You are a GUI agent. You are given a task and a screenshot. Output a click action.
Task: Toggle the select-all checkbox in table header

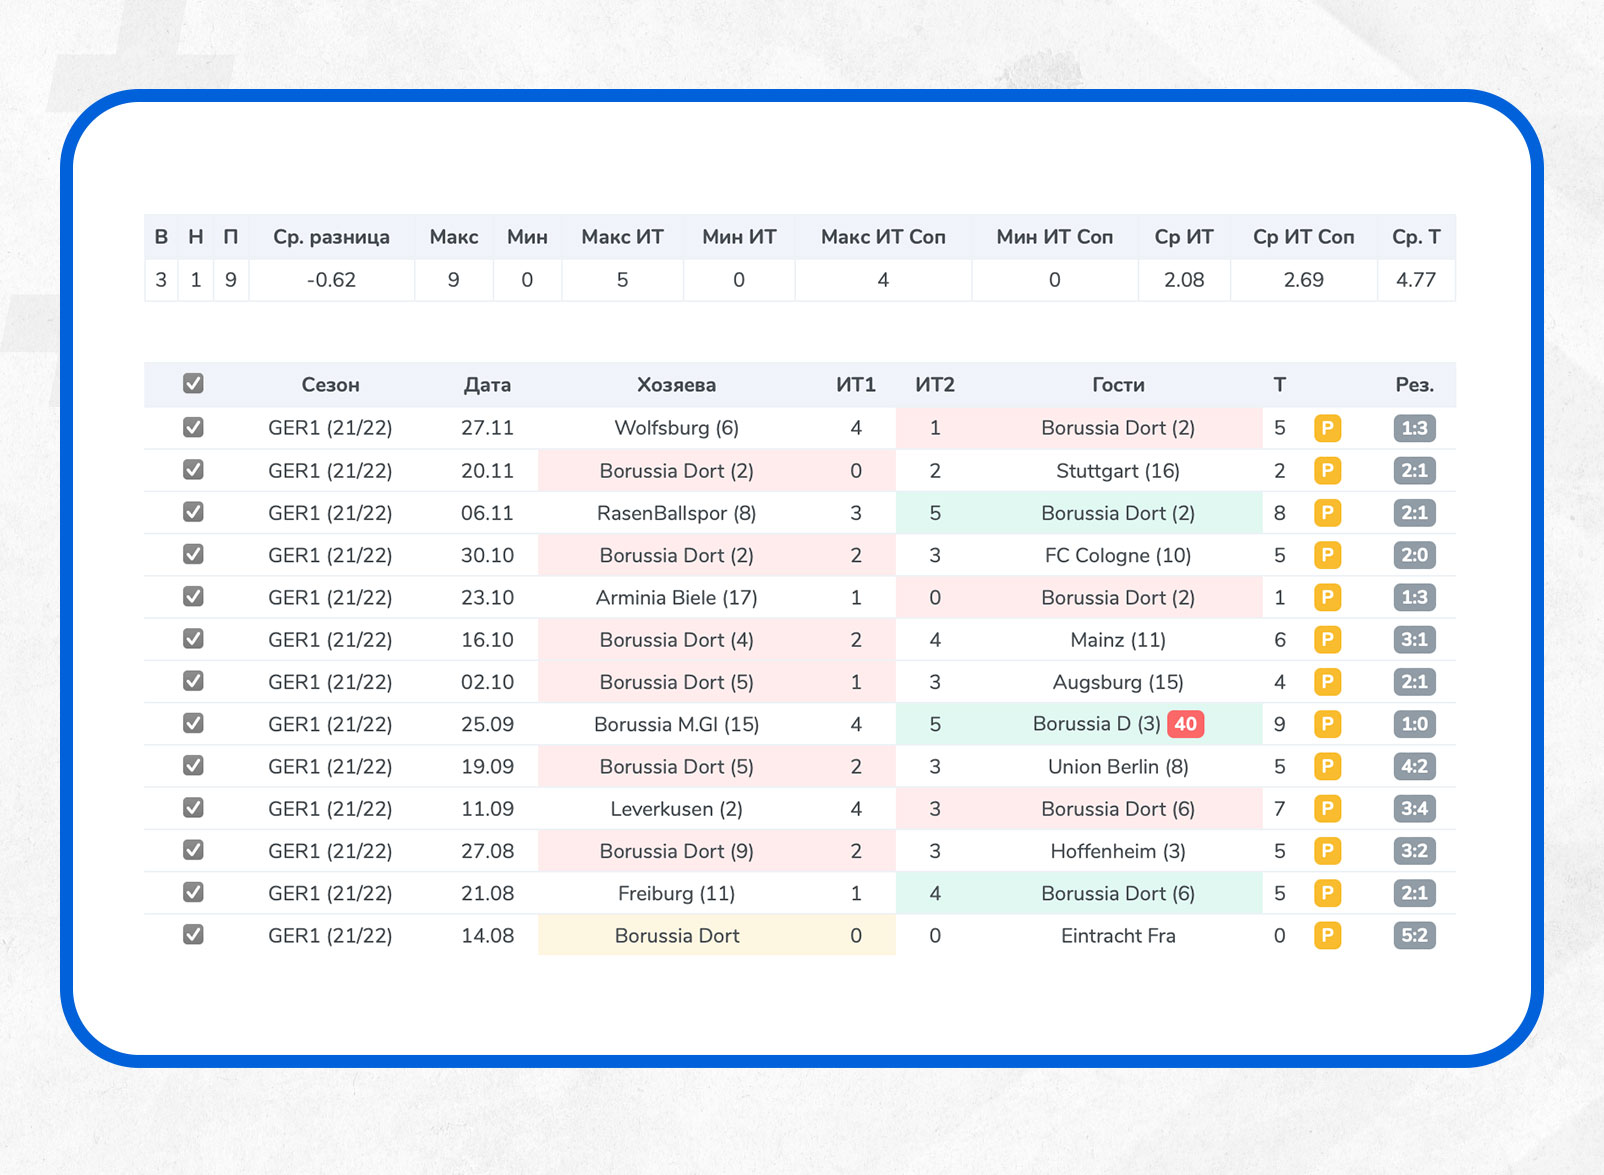[193, 384]
